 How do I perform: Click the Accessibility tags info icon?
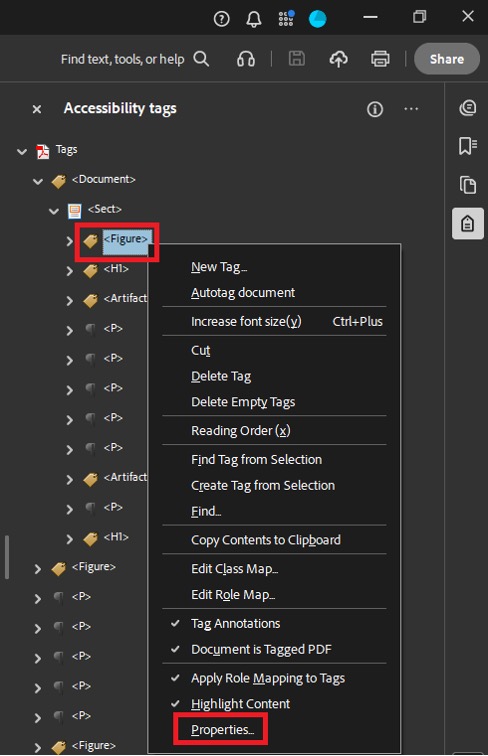pyautogui.click(x=375, y=109)
